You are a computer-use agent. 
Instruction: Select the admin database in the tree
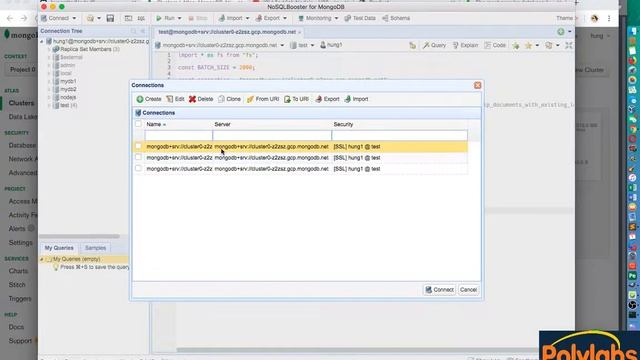67,65
